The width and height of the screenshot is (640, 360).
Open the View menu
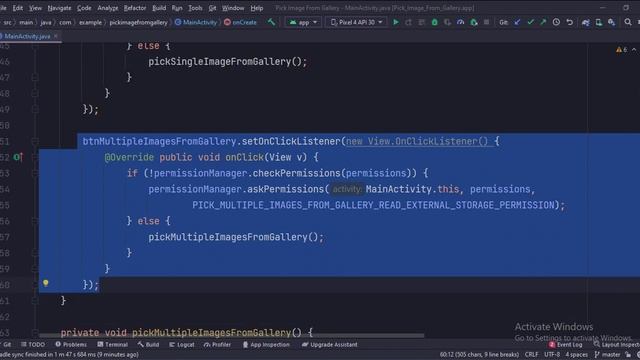tap(35, 8)
